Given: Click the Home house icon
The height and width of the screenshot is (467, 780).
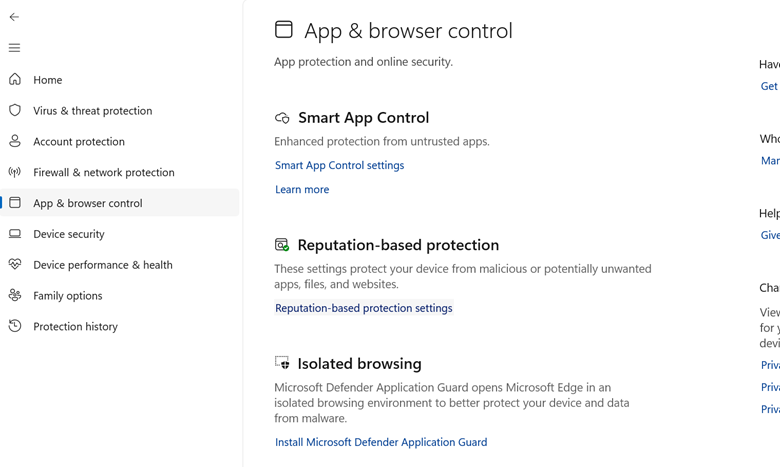Looking at the screenshot, I should point(15,79).
